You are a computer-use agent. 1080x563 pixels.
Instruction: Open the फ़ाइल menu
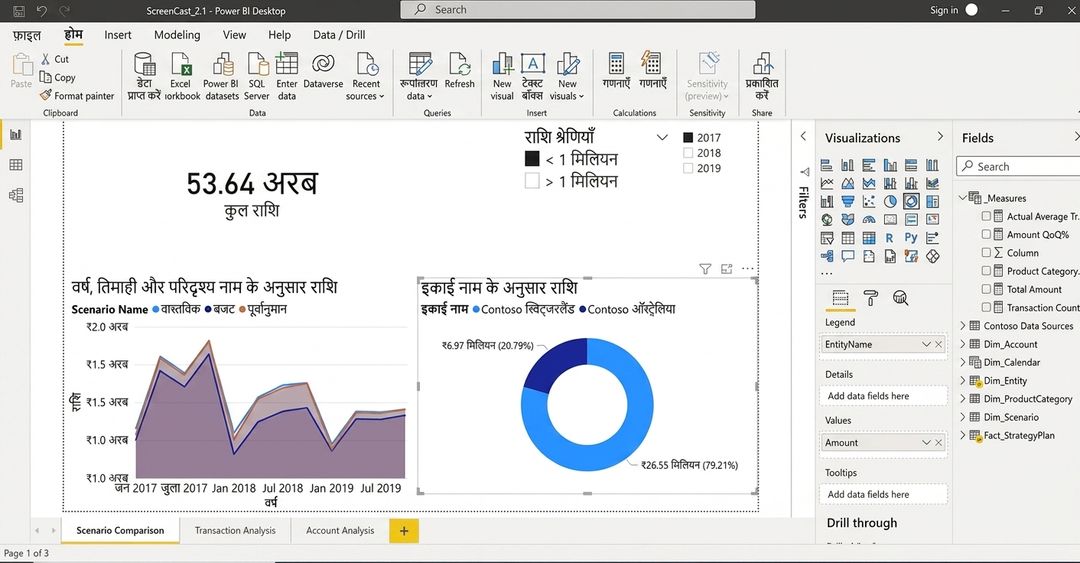[27, 35]
